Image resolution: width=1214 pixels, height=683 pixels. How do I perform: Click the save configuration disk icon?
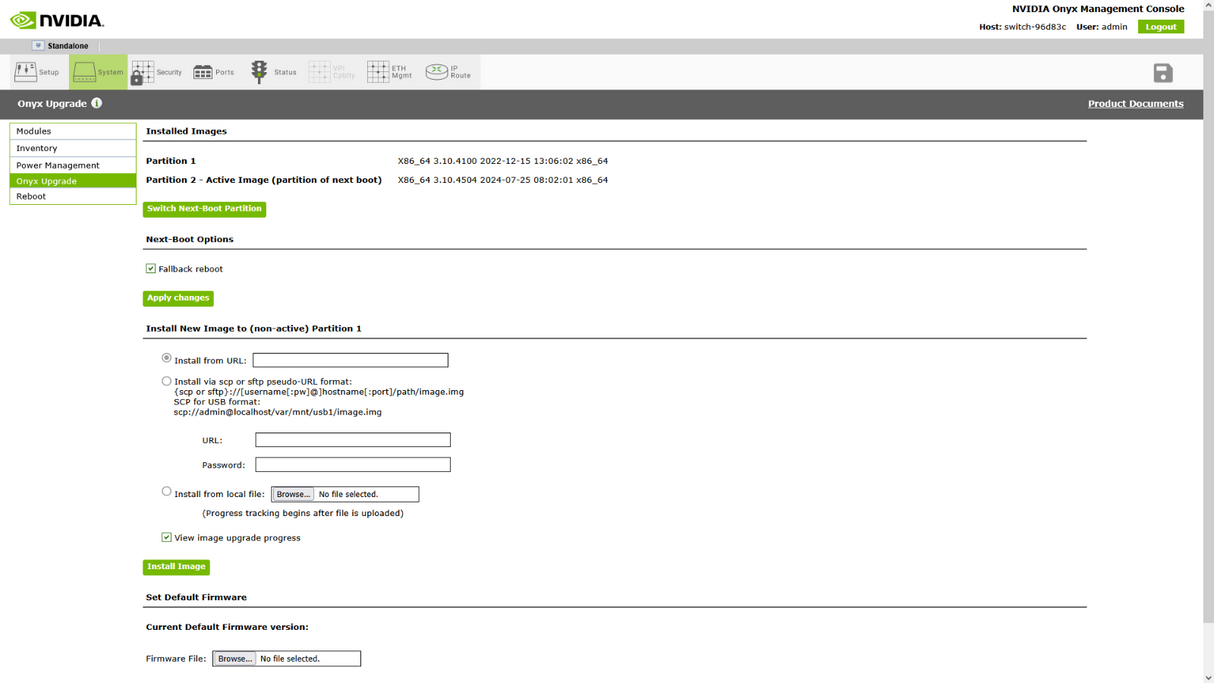[x=1162, y=73]
